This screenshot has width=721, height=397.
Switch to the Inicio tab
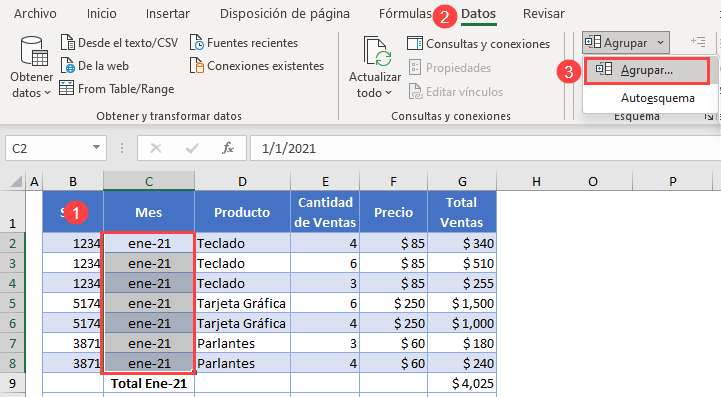pyautogui.click(x=102, y=14)
